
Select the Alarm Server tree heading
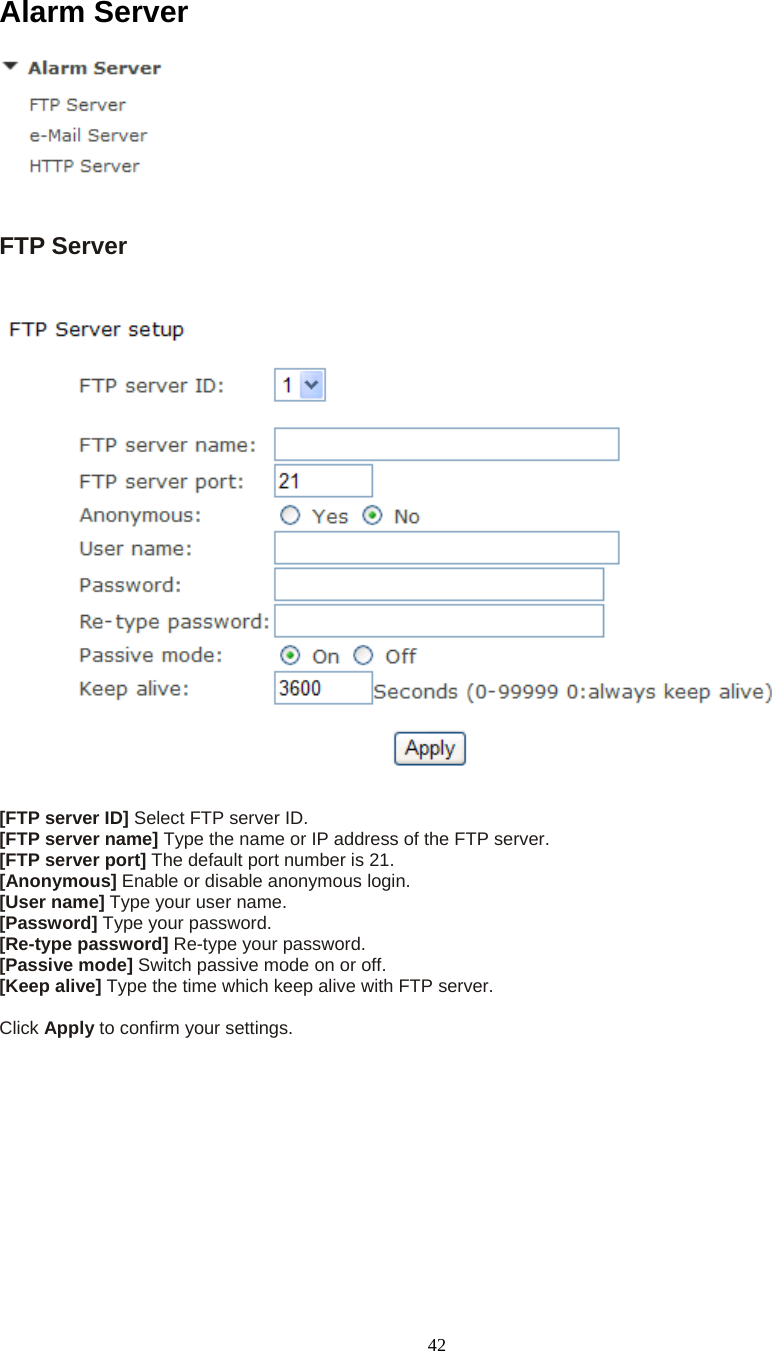[94, 68]
